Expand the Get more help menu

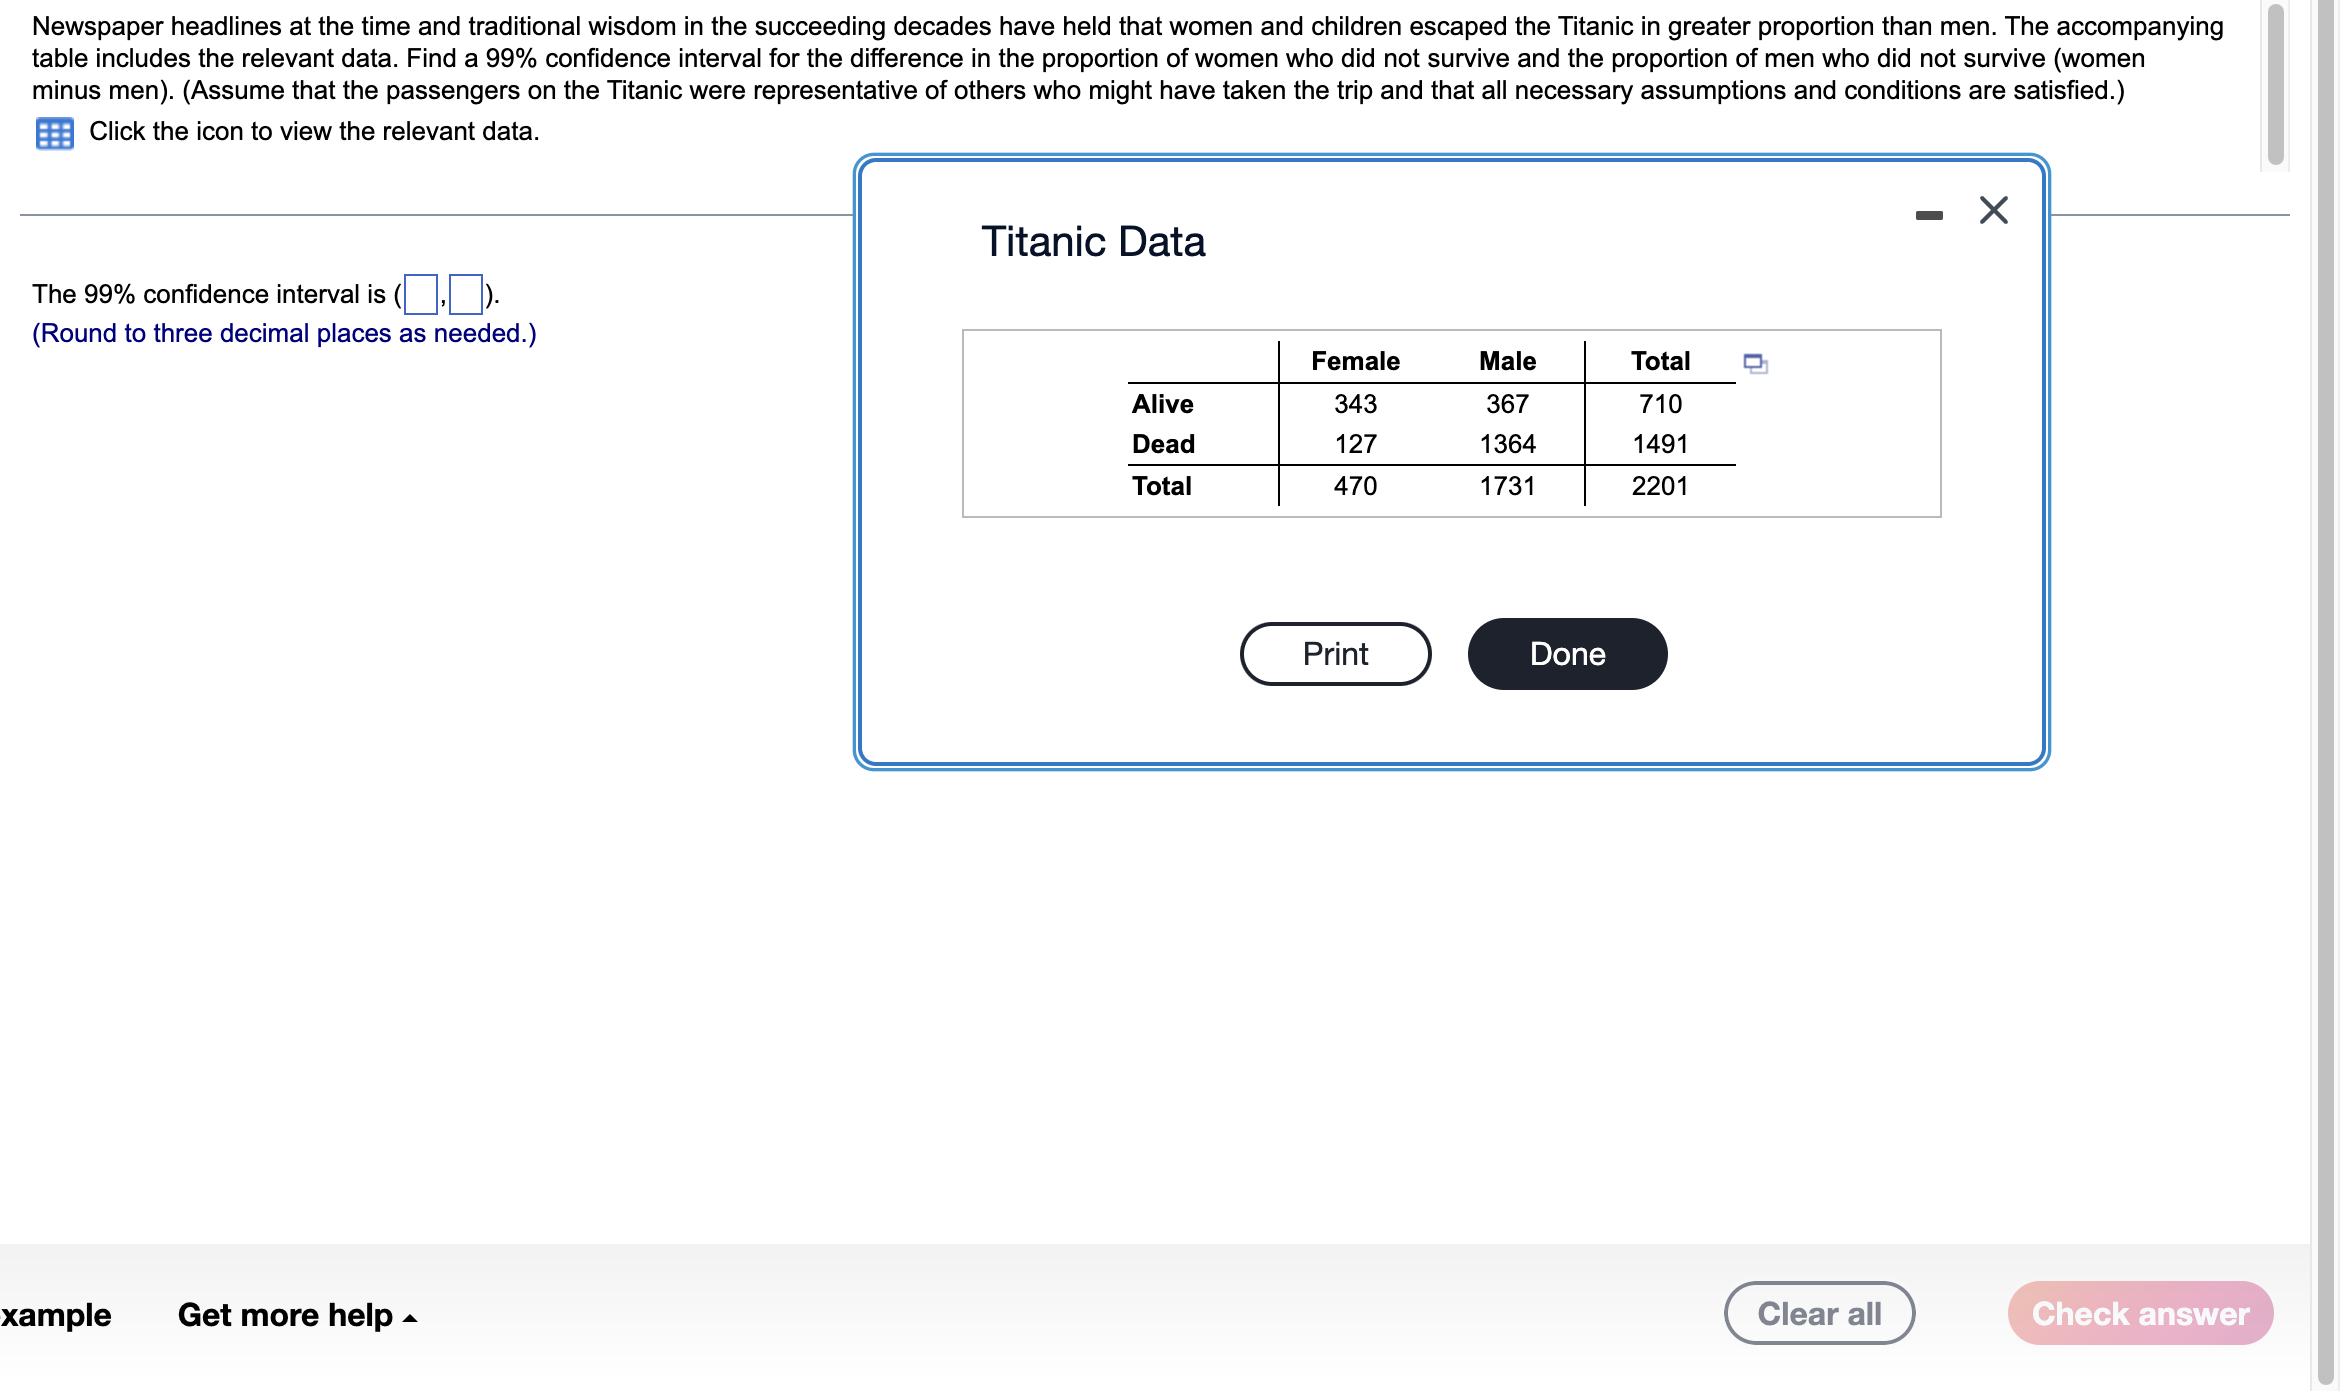click(x=286, y=1314)
